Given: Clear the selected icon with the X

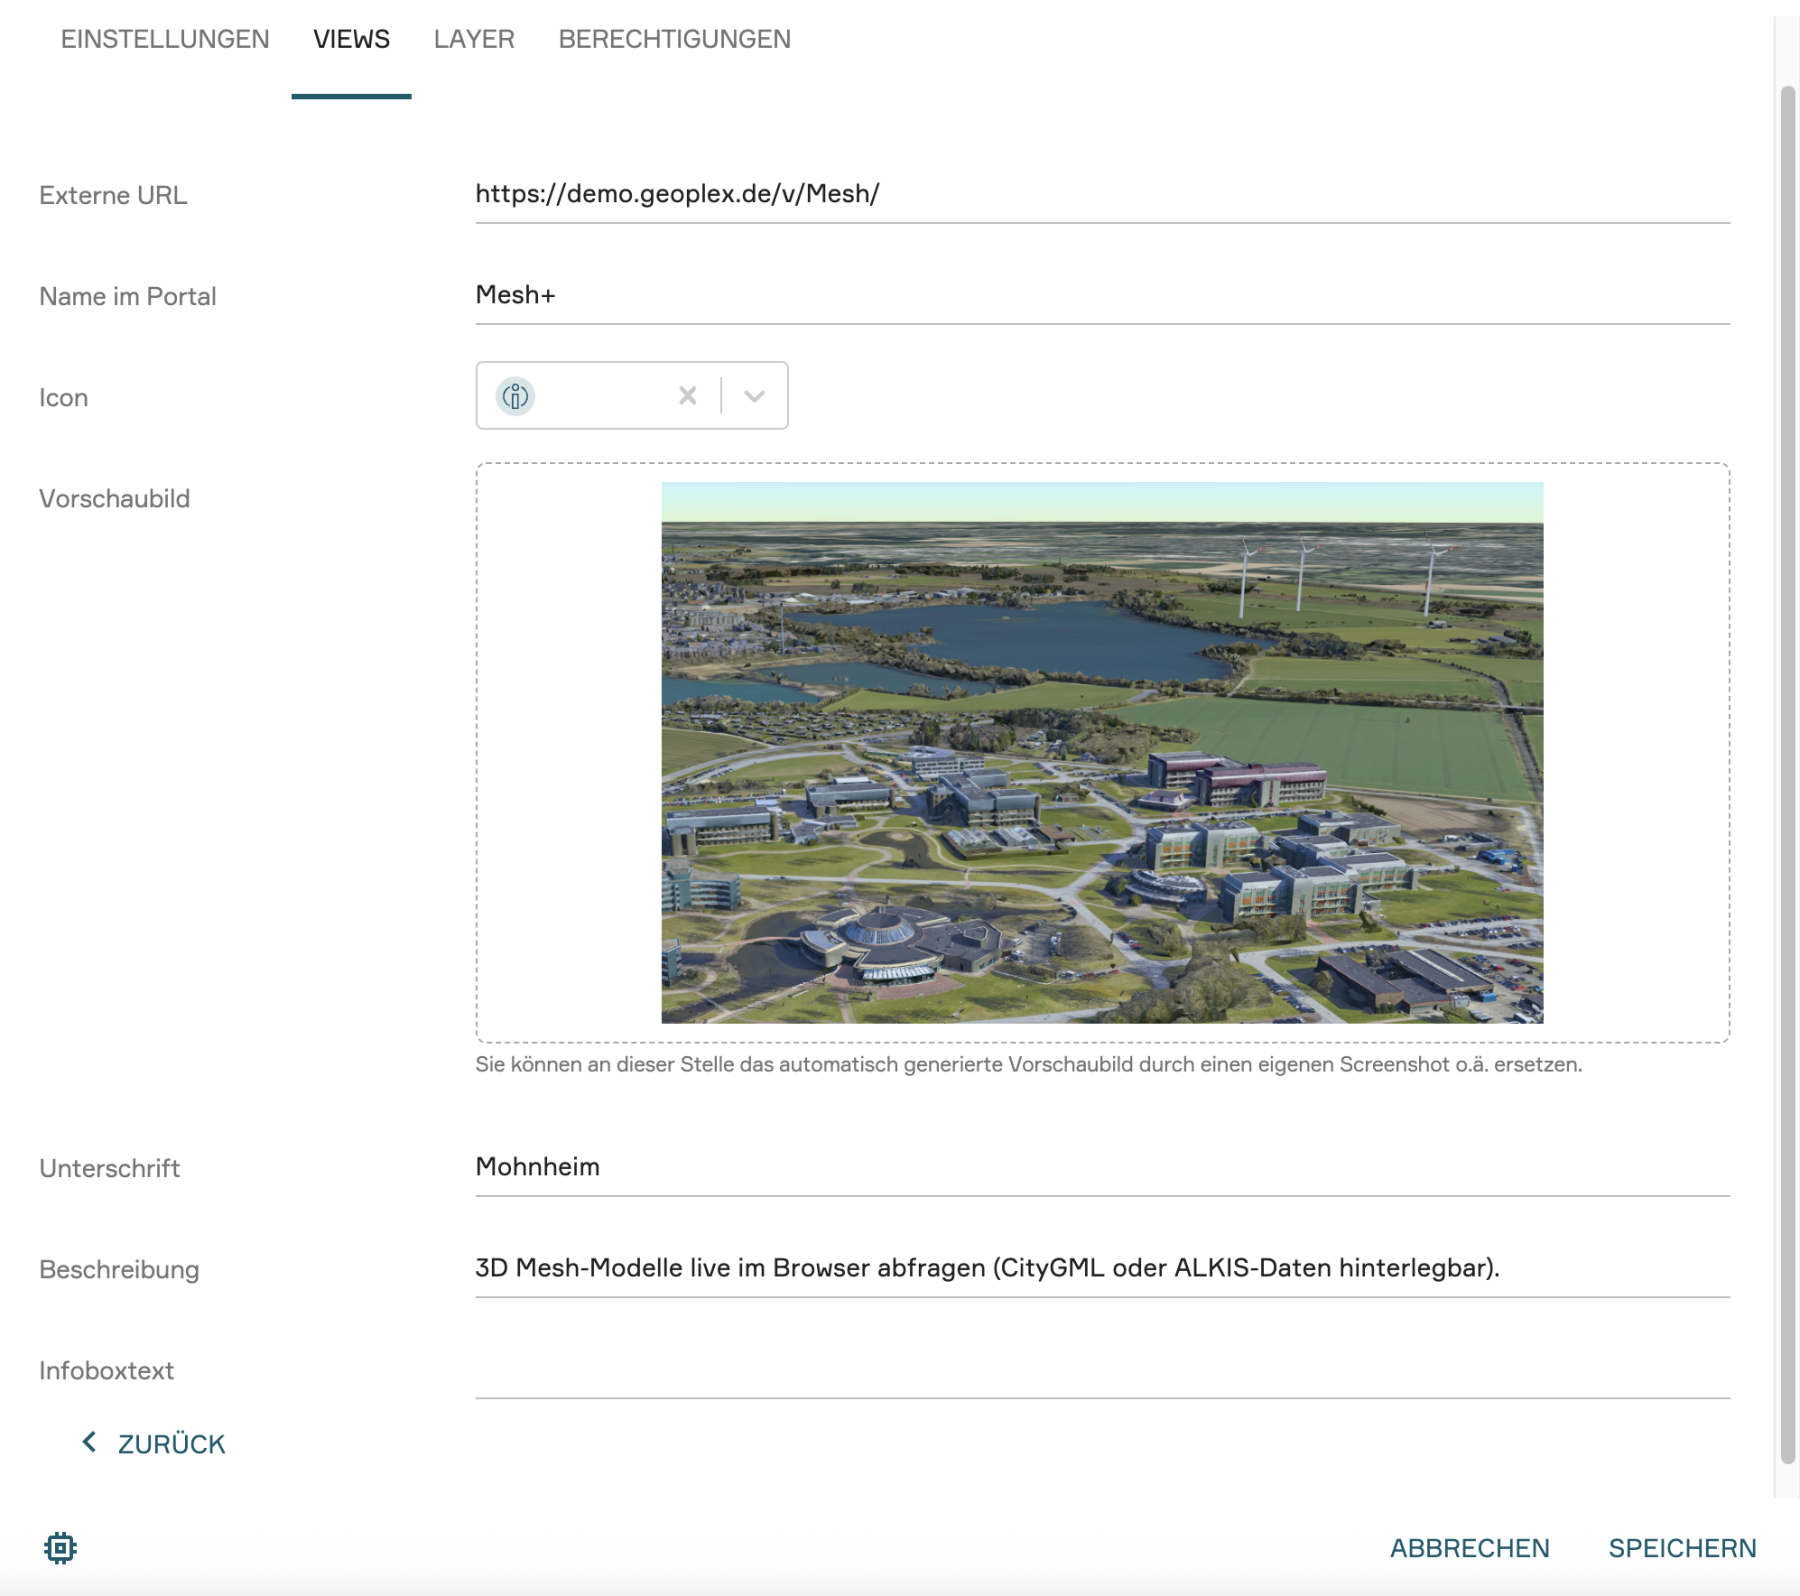Looking at the screenshot, I should tap(687, 396).
